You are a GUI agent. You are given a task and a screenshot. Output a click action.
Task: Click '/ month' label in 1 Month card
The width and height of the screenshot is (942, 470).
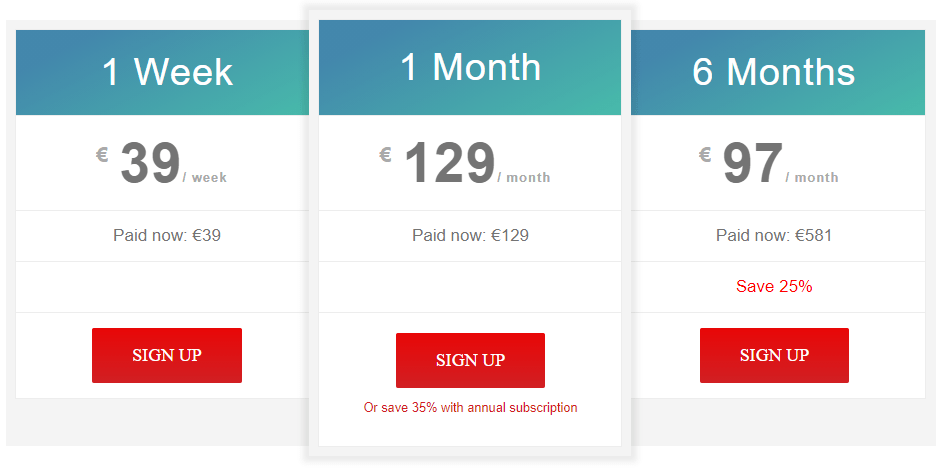click(x=524, y=177)
